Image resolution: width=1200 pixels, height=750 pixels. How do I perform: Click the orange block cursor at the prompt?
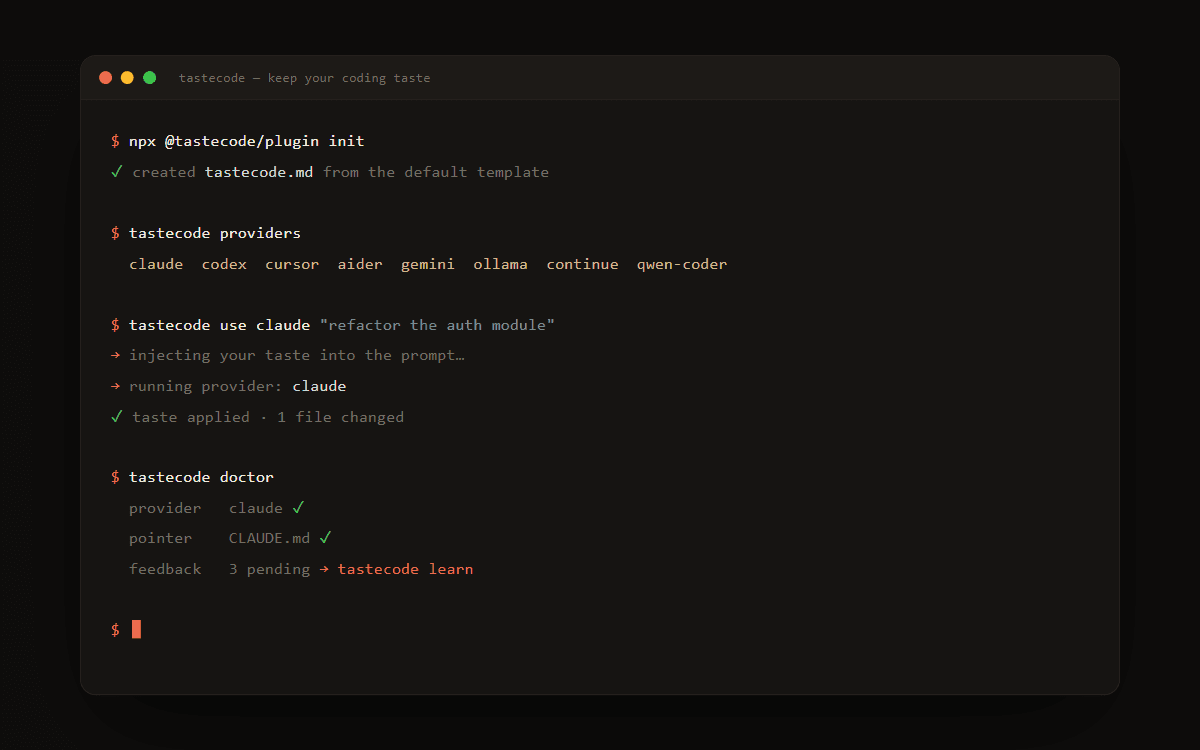tap(136, 629)
